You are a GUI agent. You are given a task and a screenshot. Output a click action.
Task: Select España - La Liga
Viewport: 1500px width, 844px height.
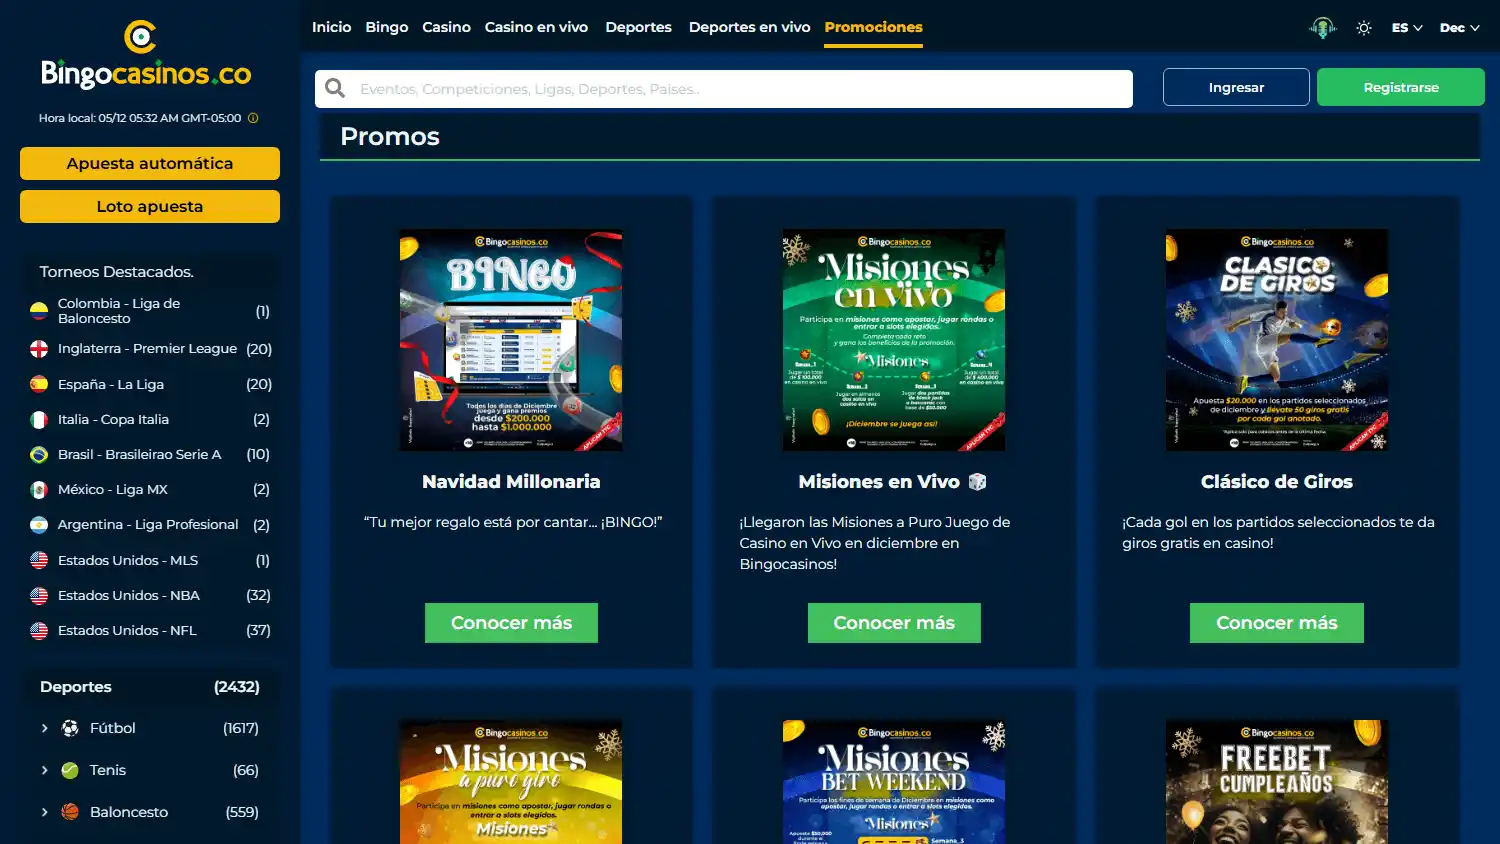(150, 384)
